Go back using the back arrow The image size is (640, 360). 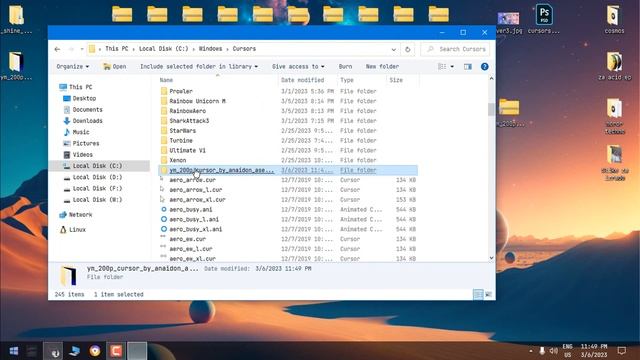57,49
